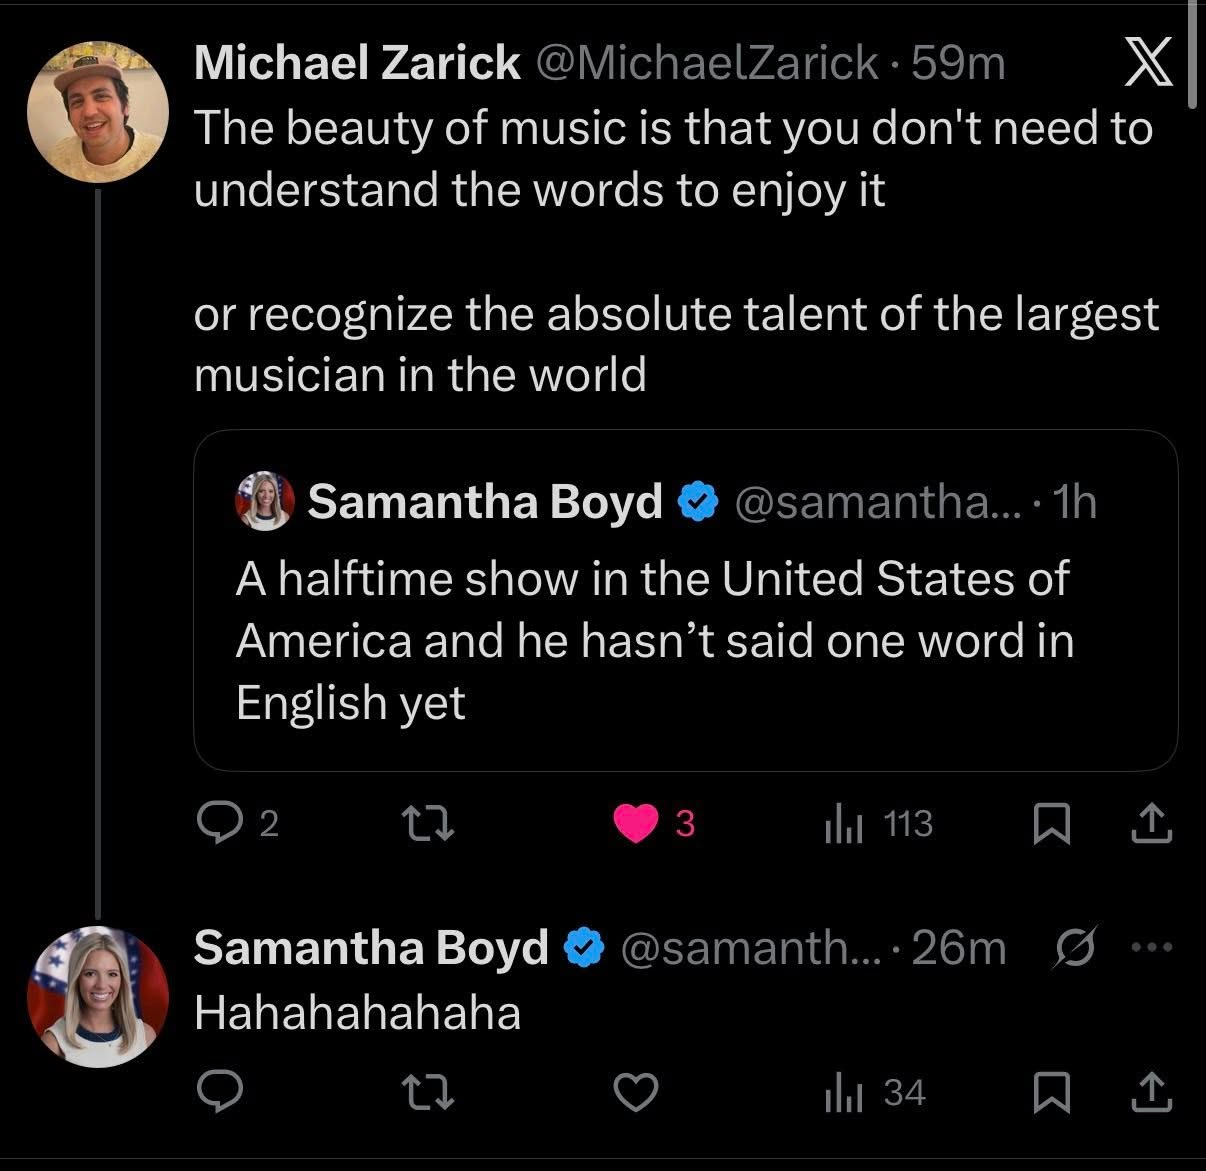Click Samantha Boyd name on reply
1206x1171 pixels.
371,948
